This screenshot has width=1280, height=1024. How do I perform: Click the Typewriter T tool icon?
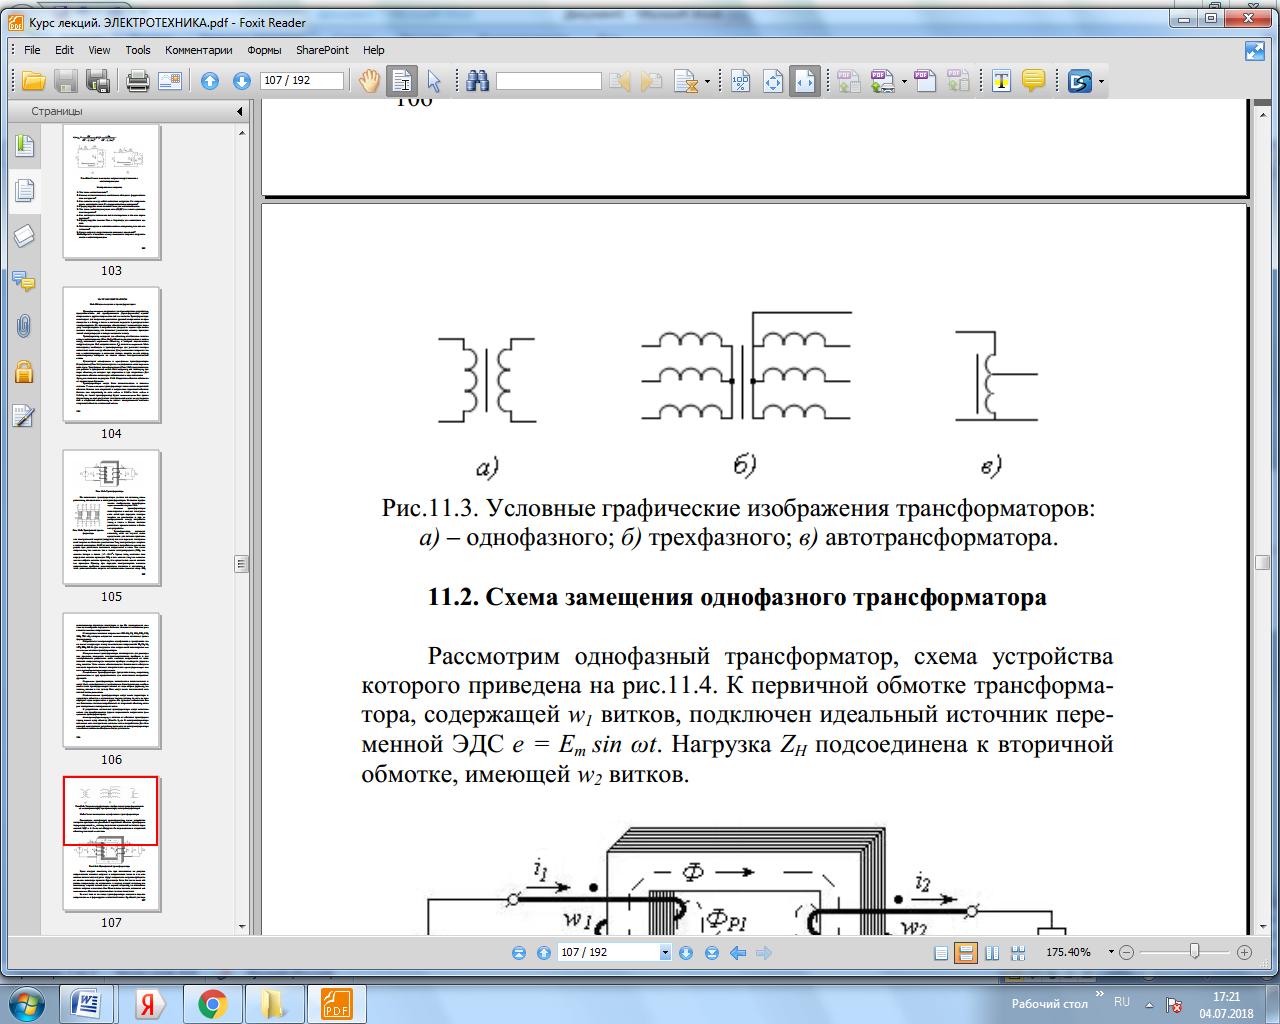[1001, 81]
